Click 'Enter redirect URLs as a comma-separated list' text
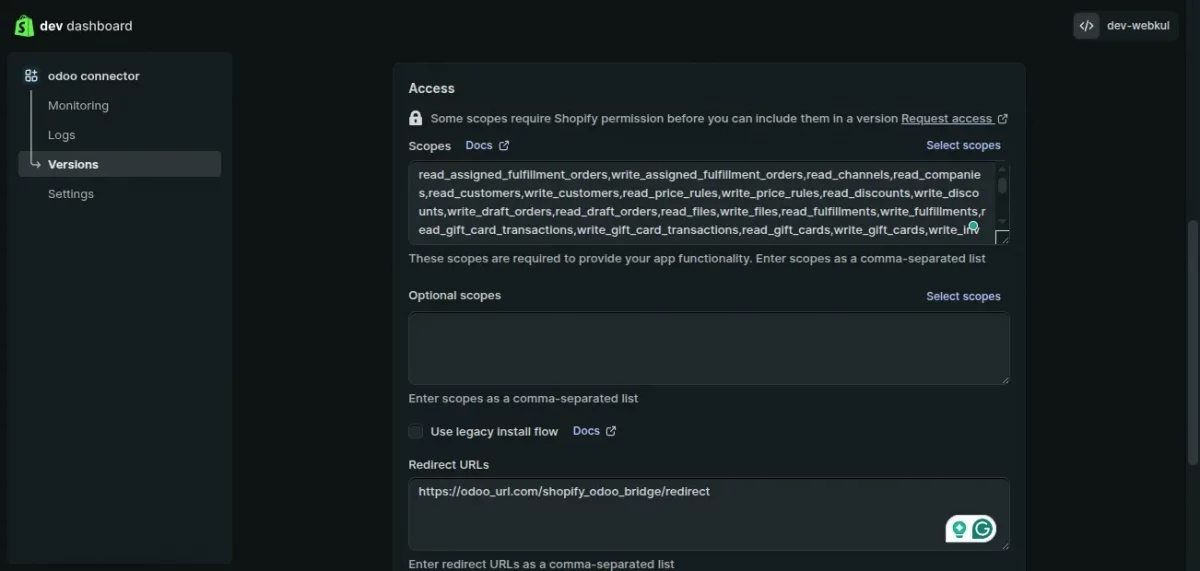The image size is (1200, 571). (x=541, y=564)
